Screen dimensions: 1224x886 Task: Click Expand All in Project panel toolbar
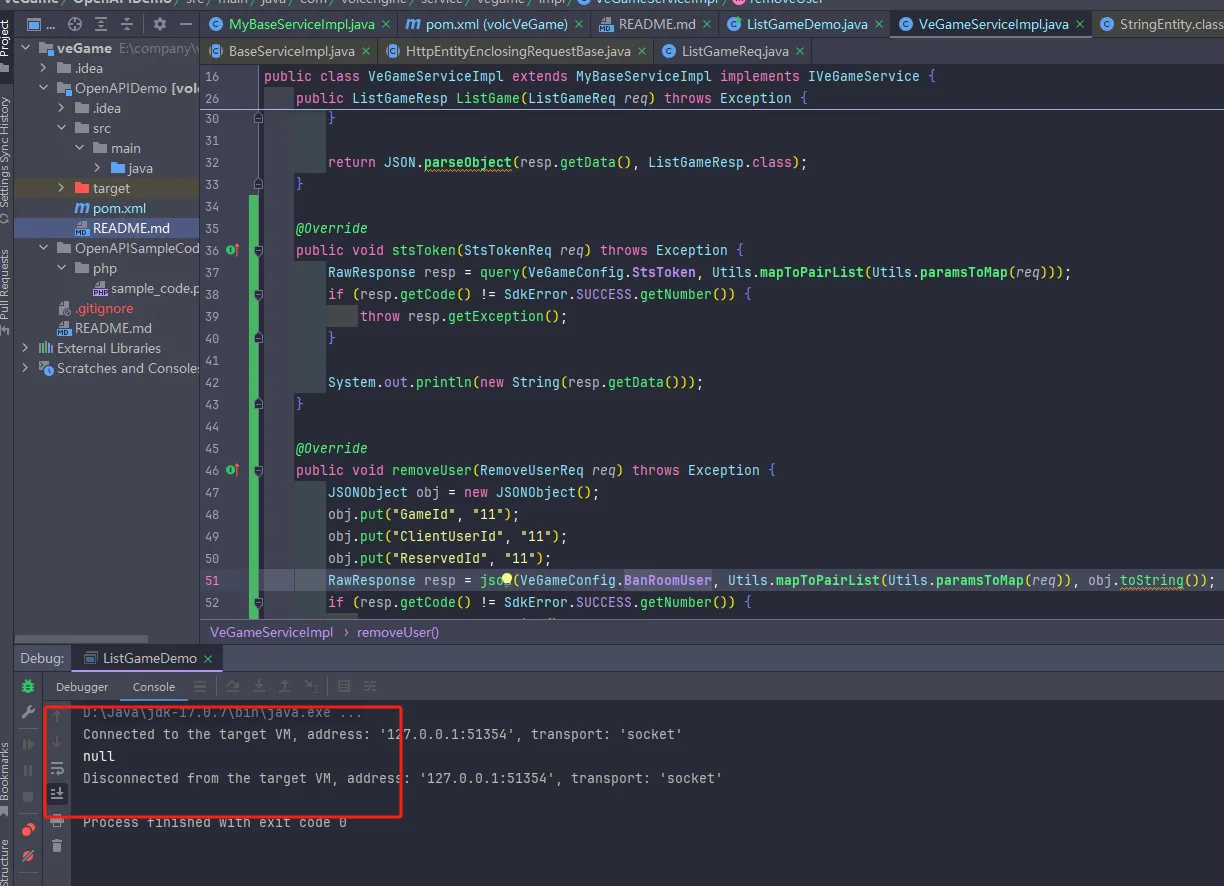click(x=102, y=24)
